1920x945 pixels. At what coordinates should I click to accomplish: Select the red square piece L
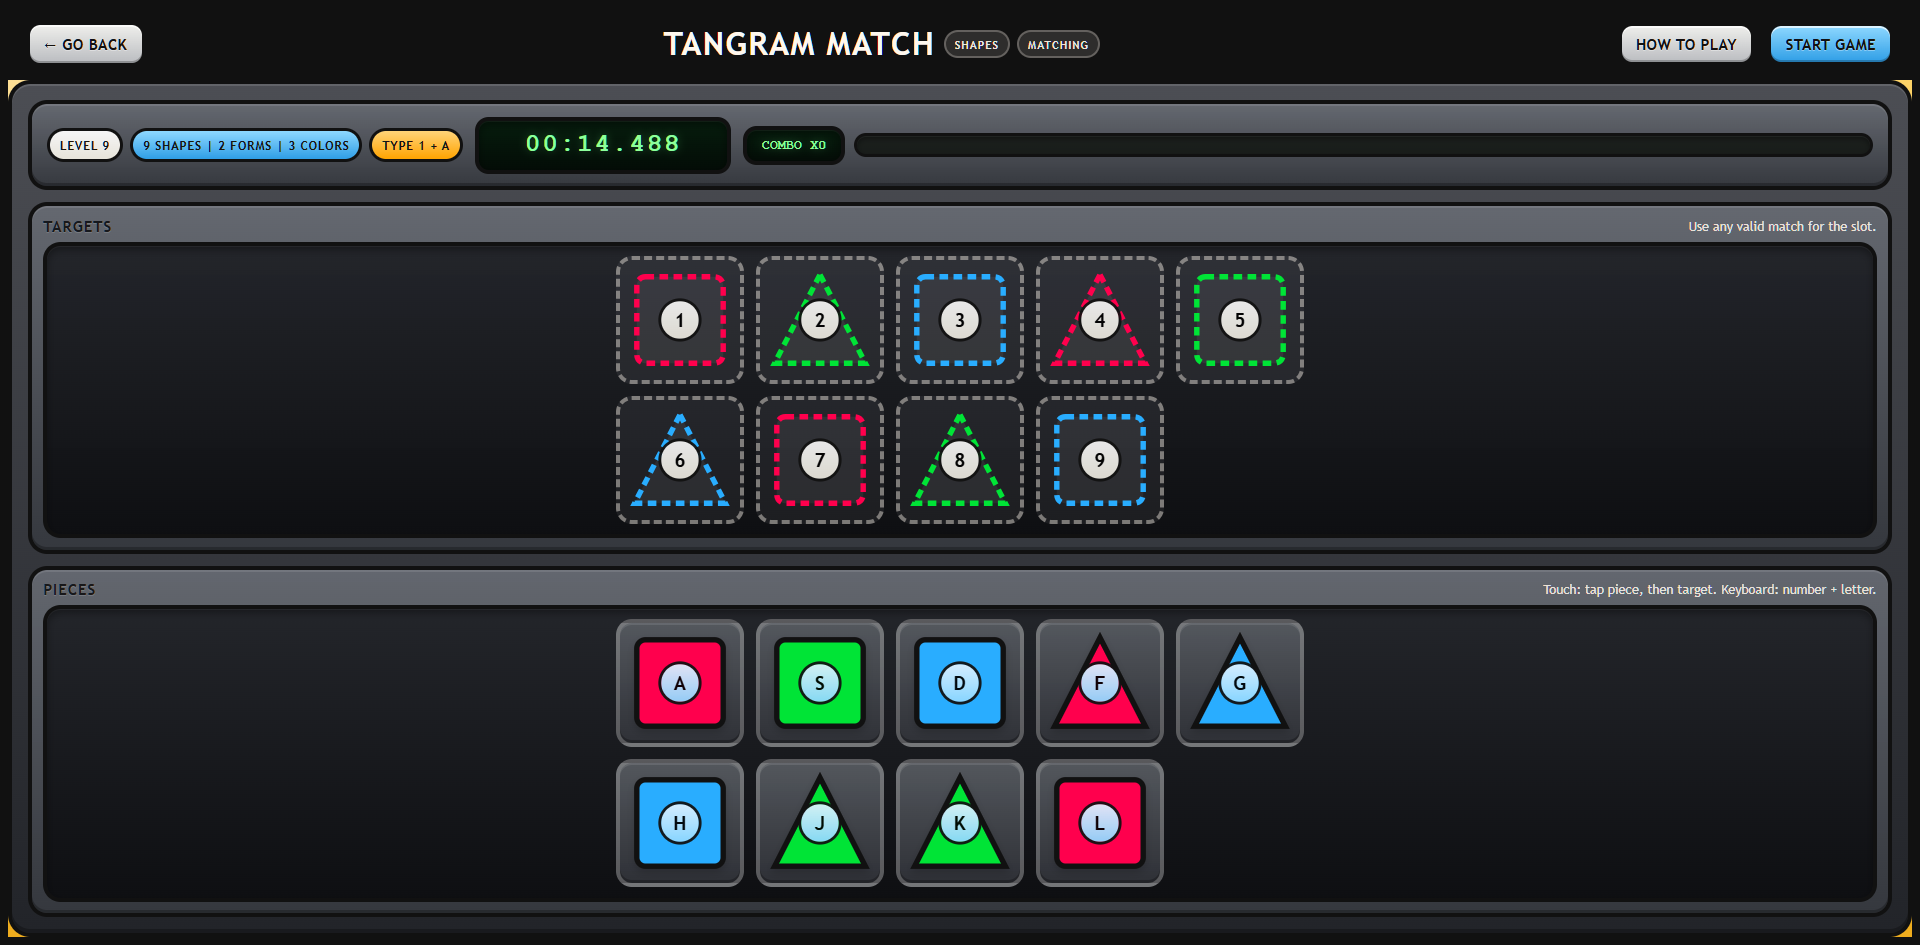point(1100,823)
